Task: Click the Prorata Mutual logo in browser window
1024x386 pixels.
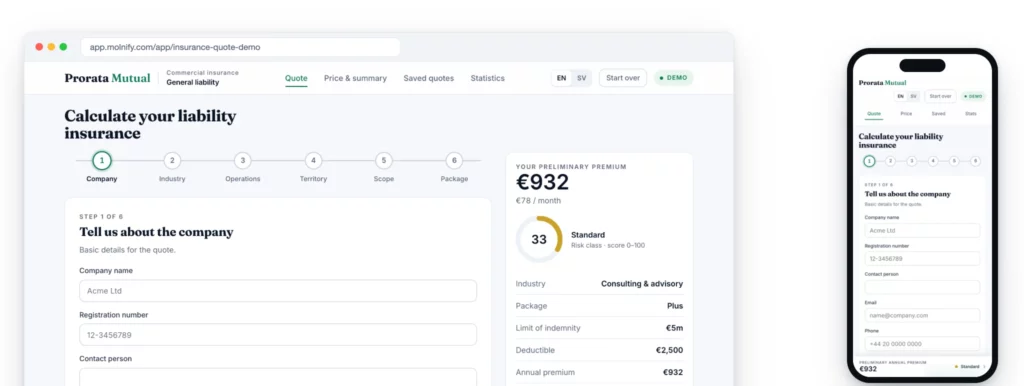Action: (x=108, y=78)
